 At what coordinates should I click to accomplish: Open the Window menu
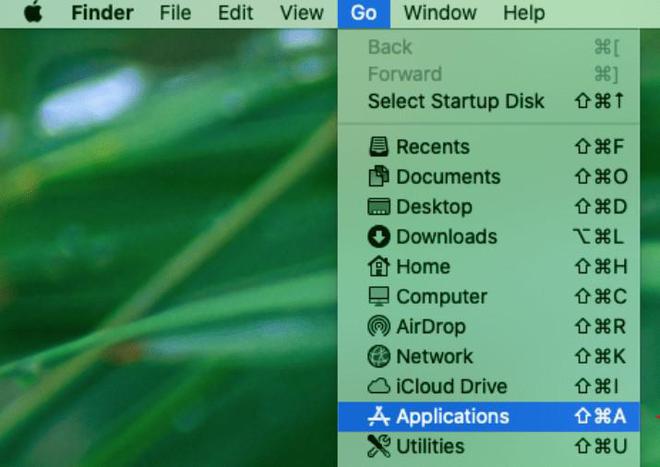click(440, 13)
